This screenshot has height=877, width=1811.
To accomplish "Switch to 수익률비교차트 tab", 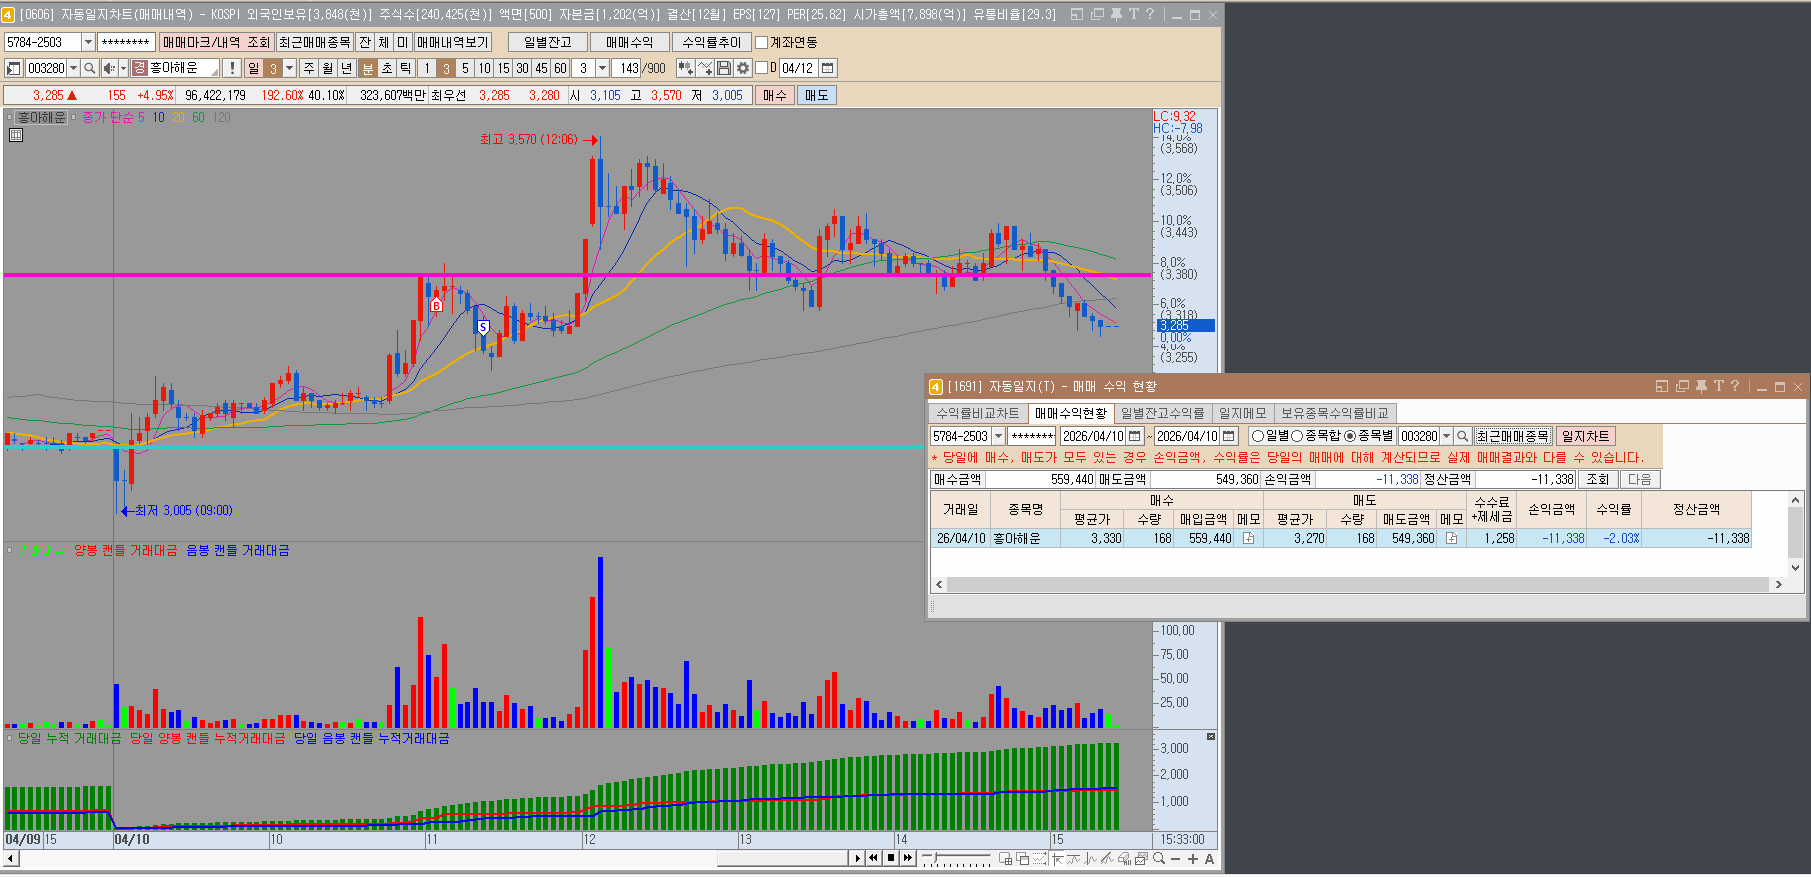I will 978,413.
